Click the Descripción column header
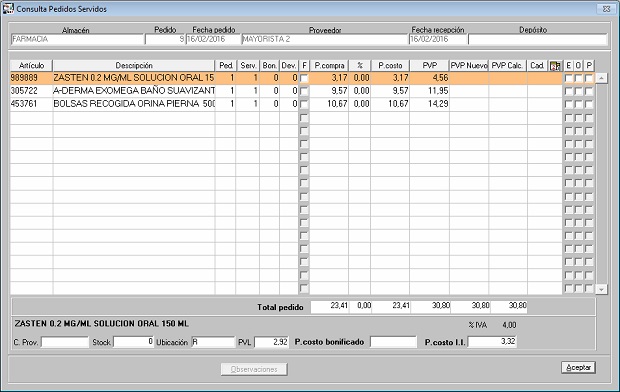This screenshot has height=392, width=620. [134, 66]
